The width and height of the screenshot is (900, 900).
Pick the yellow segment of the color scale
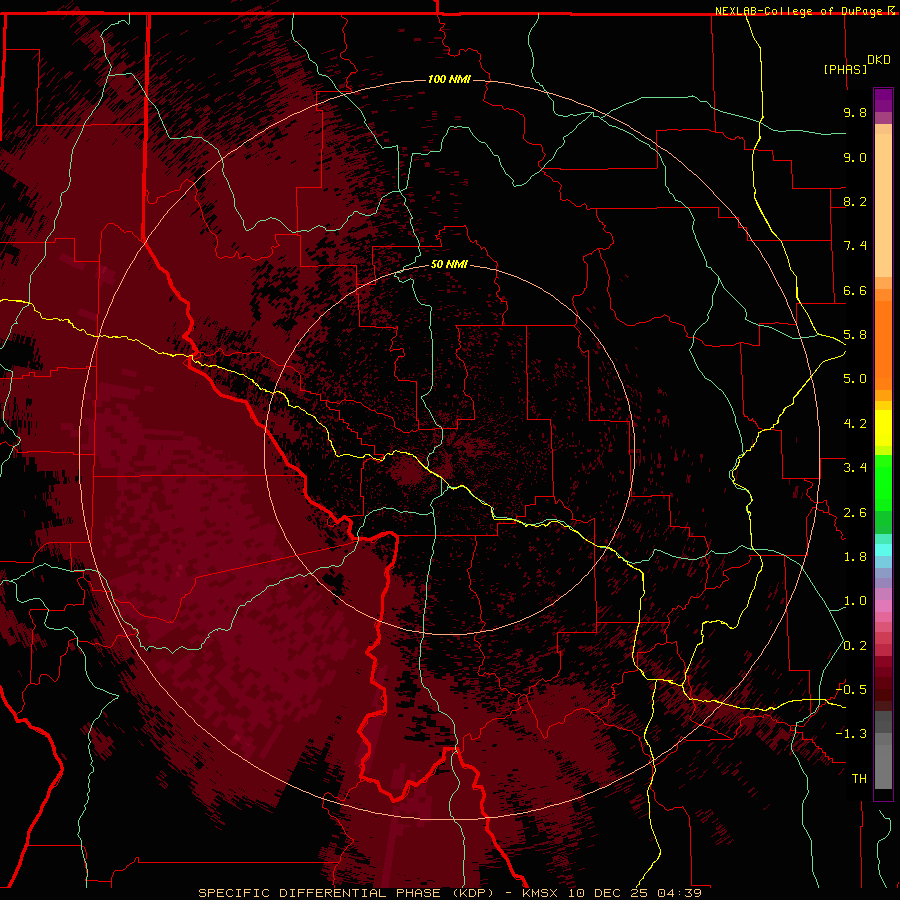883,428
